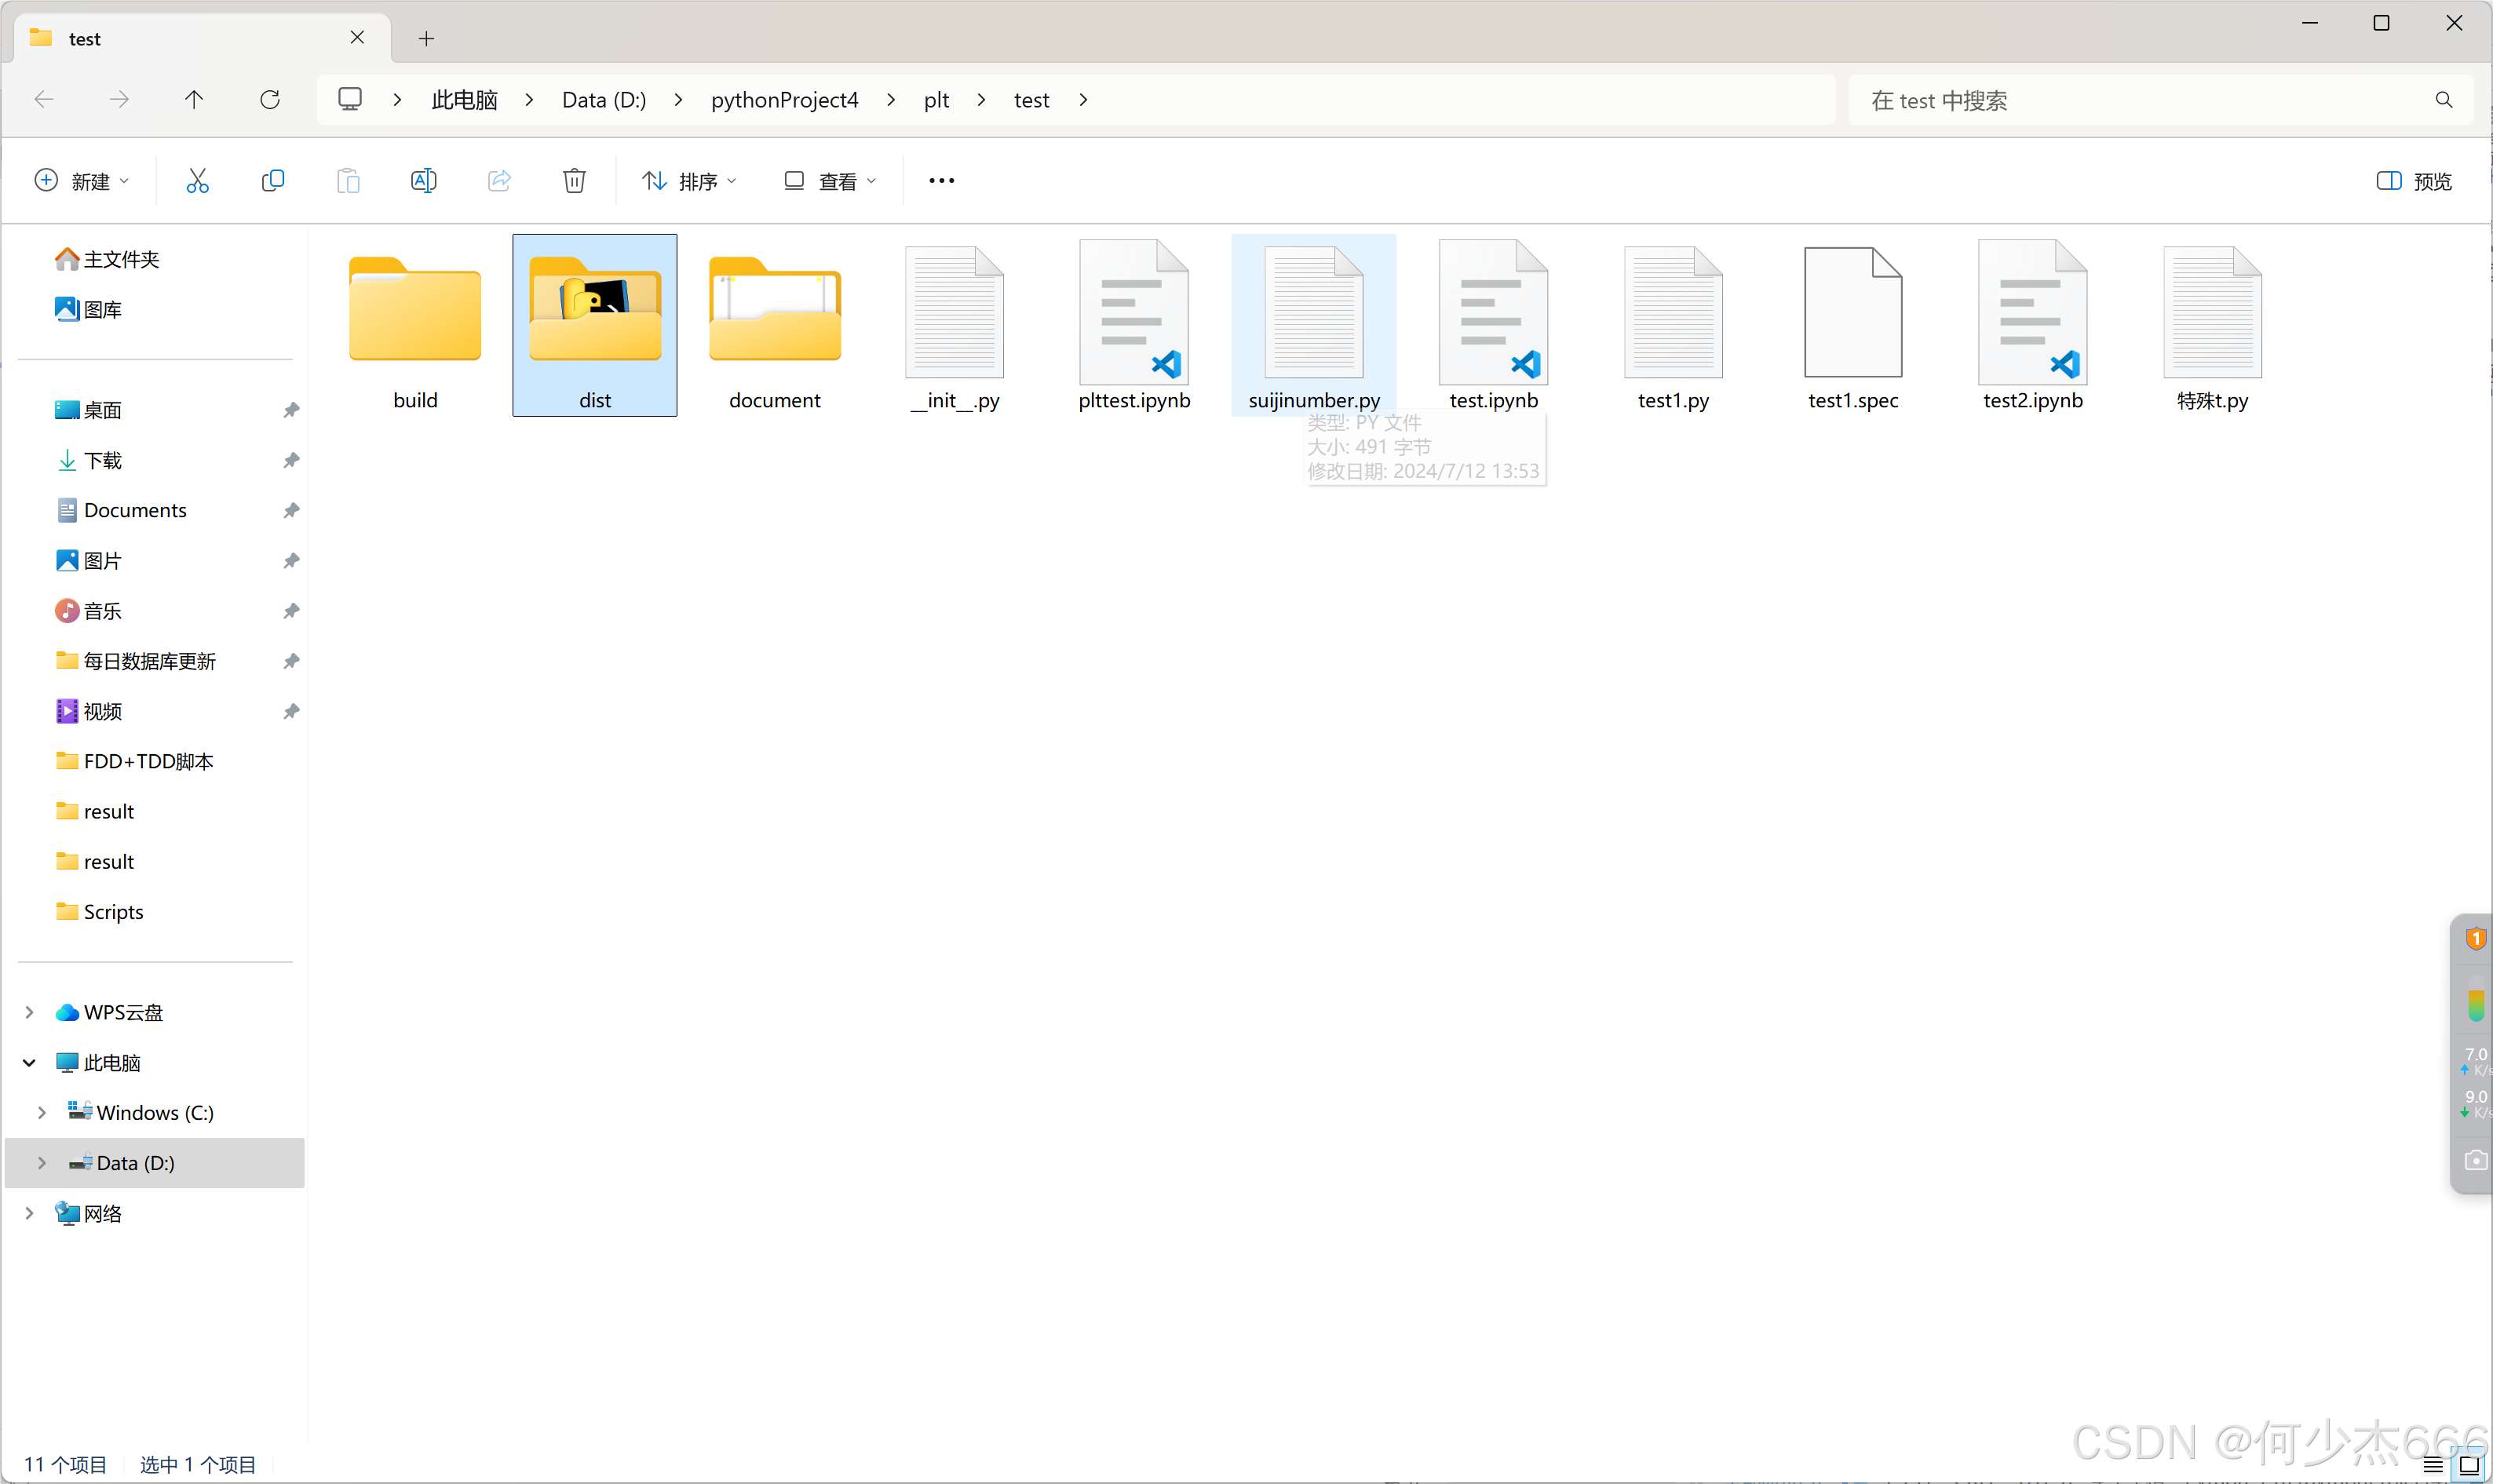Switch to large icons view toggle
Screen dimensions: 2493x1484
click(x=2468, y=1465)
